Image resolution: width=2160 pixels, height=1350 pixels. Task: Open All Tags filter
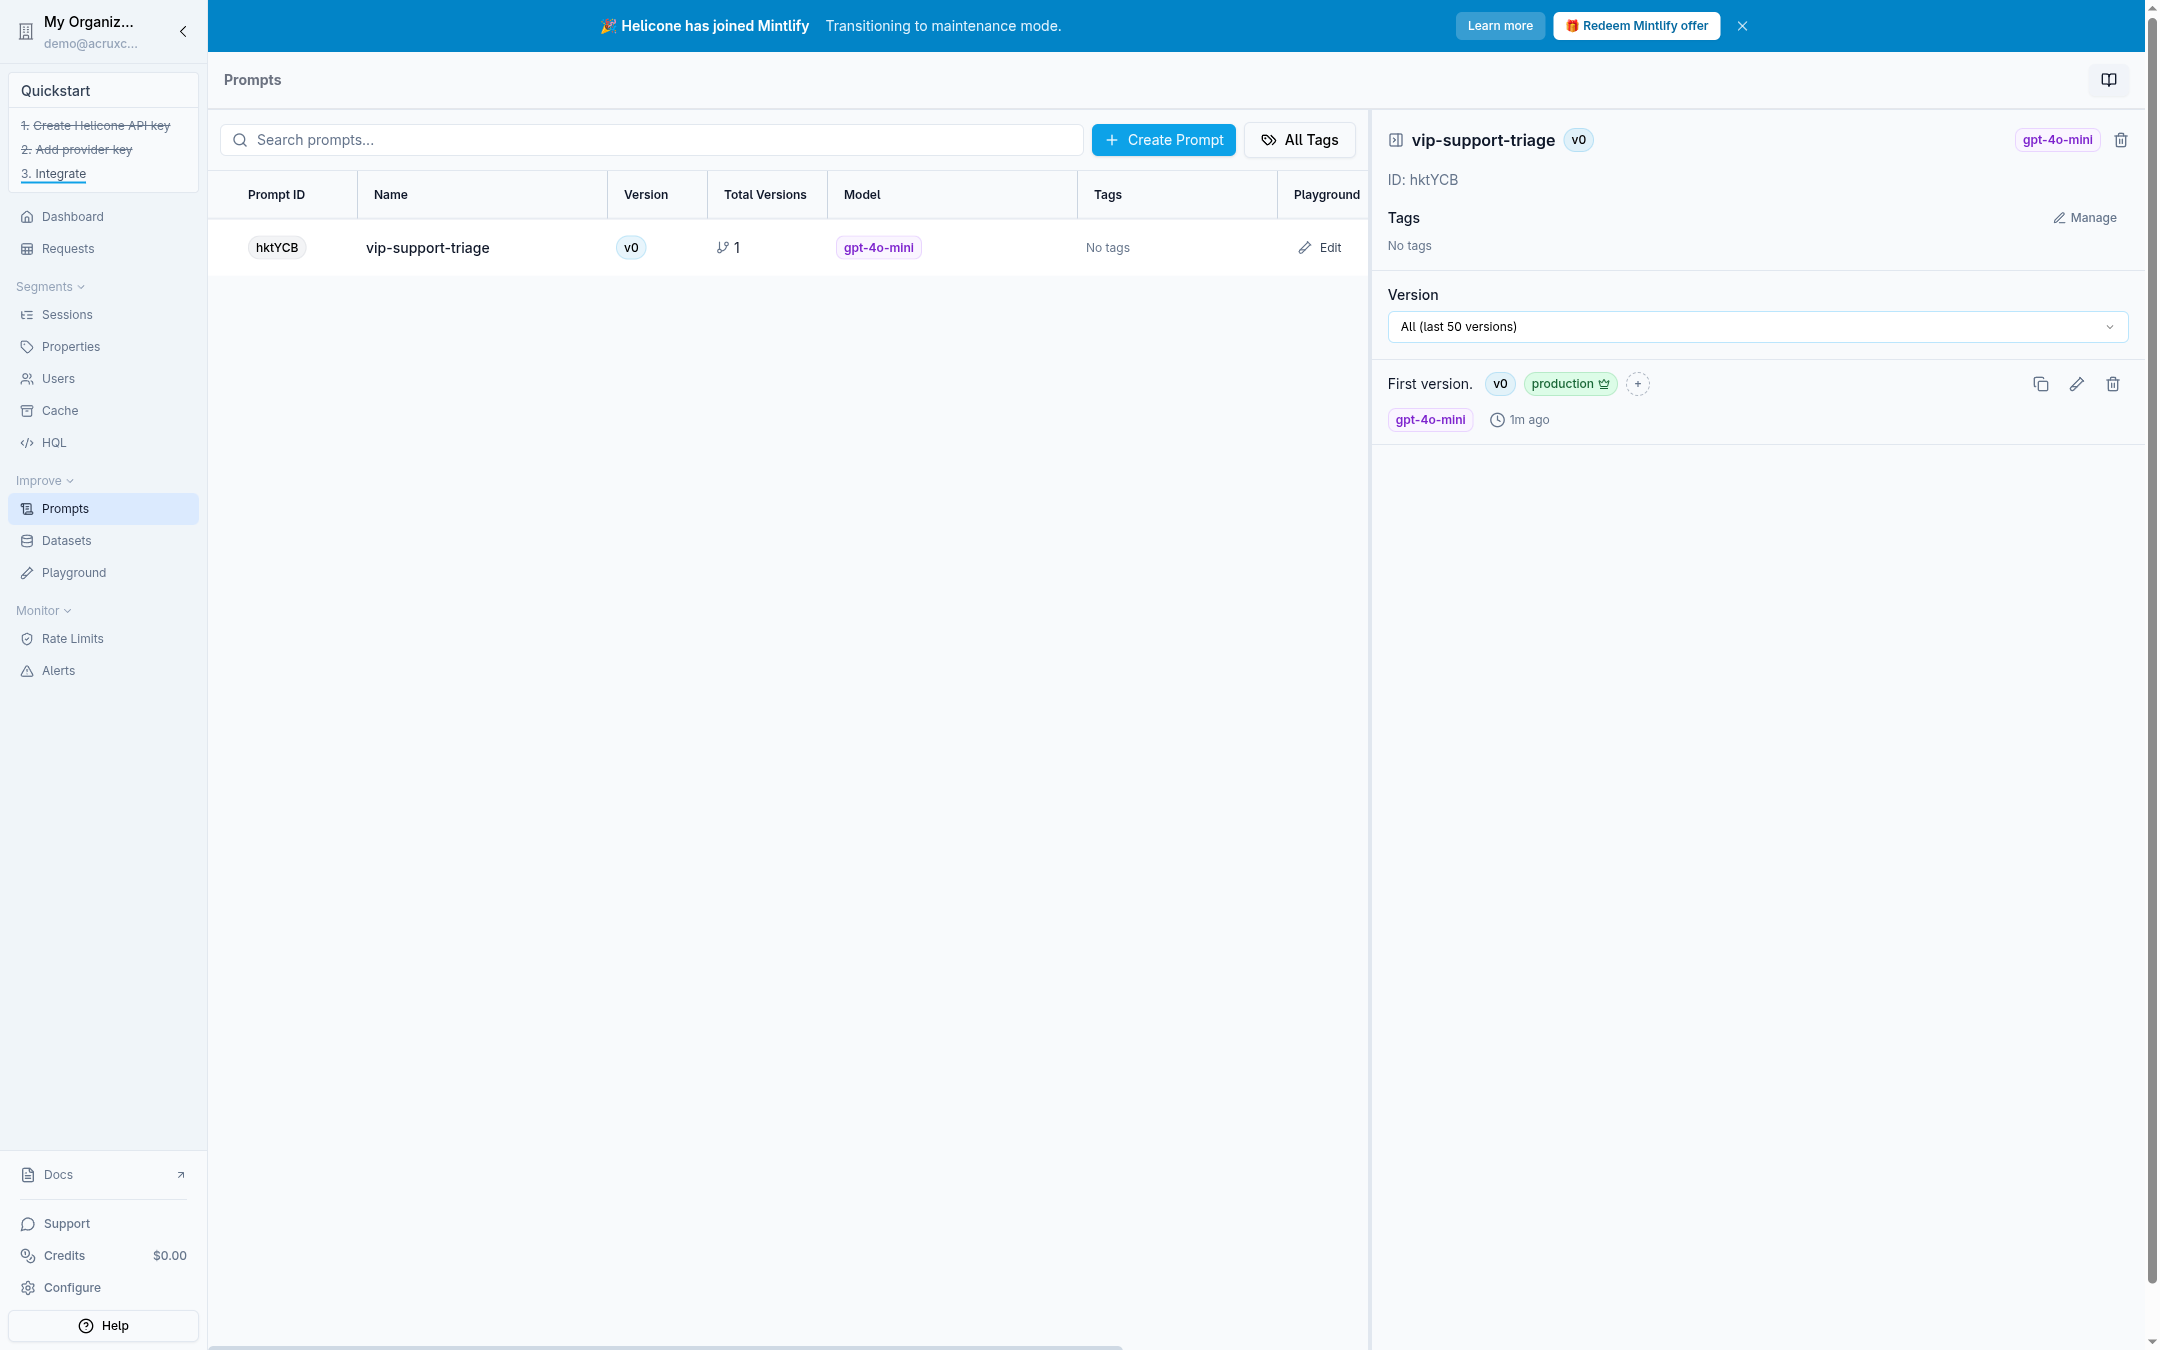1299,140
